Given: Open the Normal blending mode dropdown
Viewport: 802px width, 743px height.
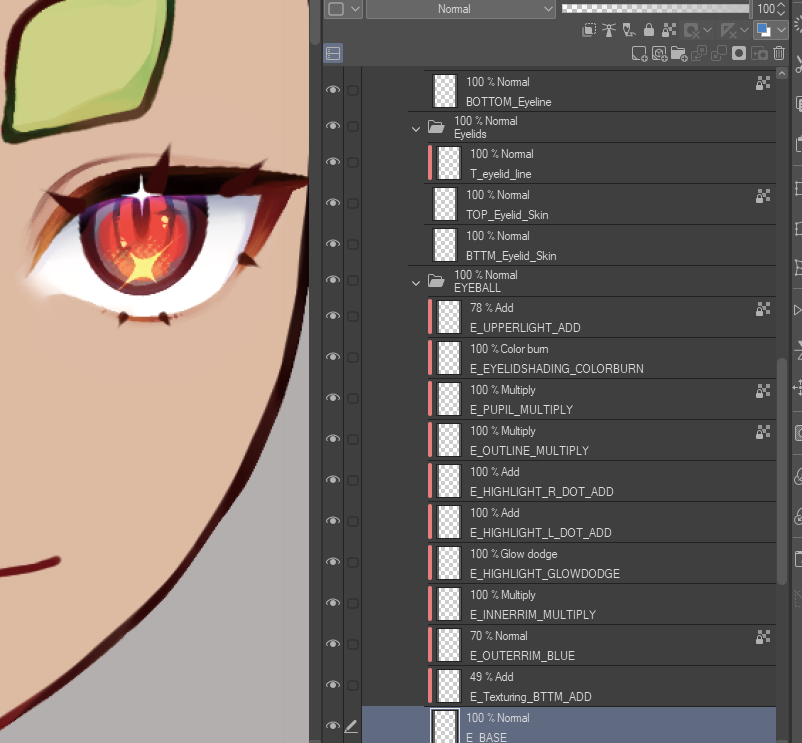Looking at the screenshot, I should pyautogui.click(x=461, y=9).
